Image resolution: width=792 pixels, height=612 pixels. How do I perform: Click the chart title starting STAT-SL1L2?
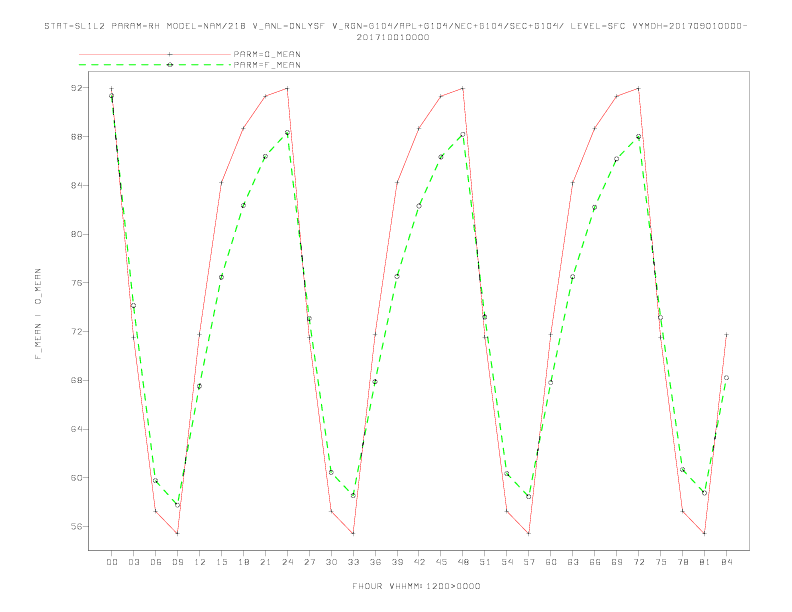click(x=395, y=26)
